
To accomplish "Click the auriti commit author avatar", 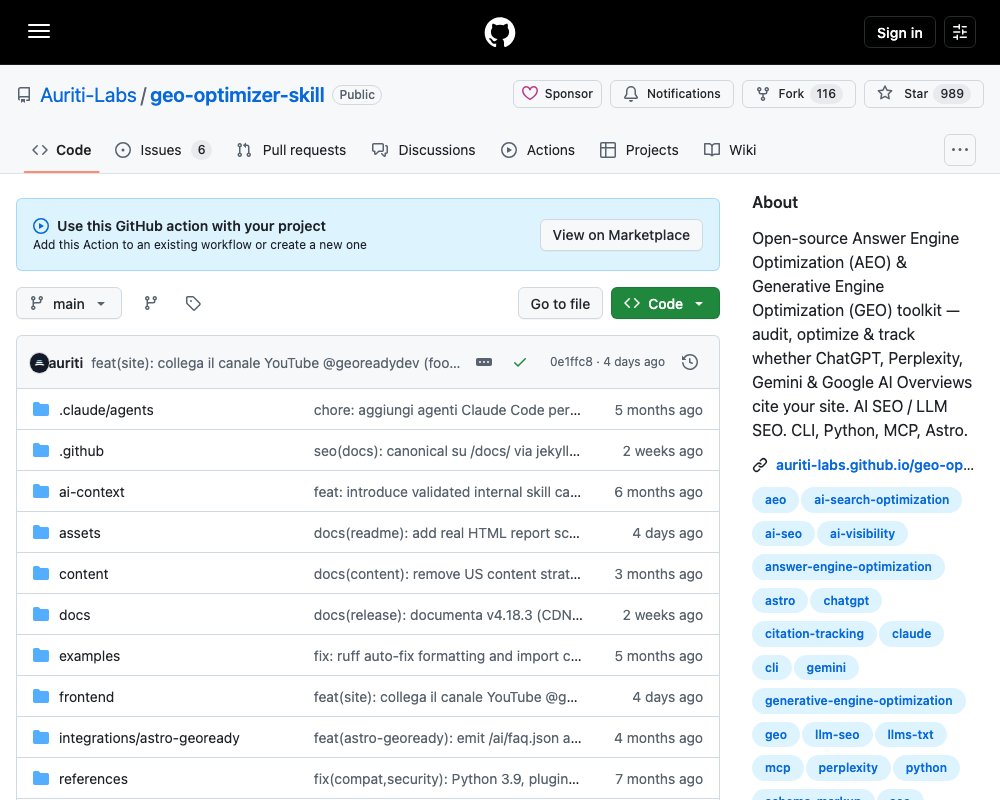I will click(x=39, y=363).
